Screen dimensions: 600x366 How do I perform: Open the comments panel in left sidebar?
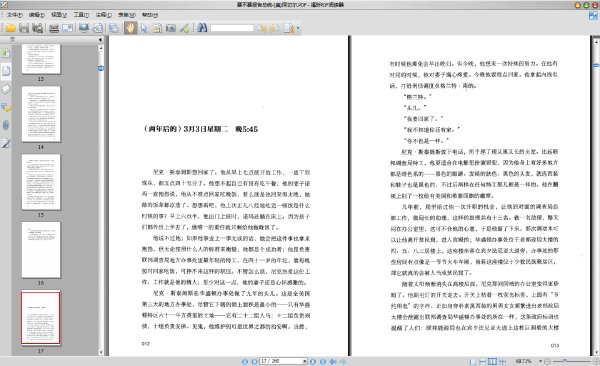[5, 108]
